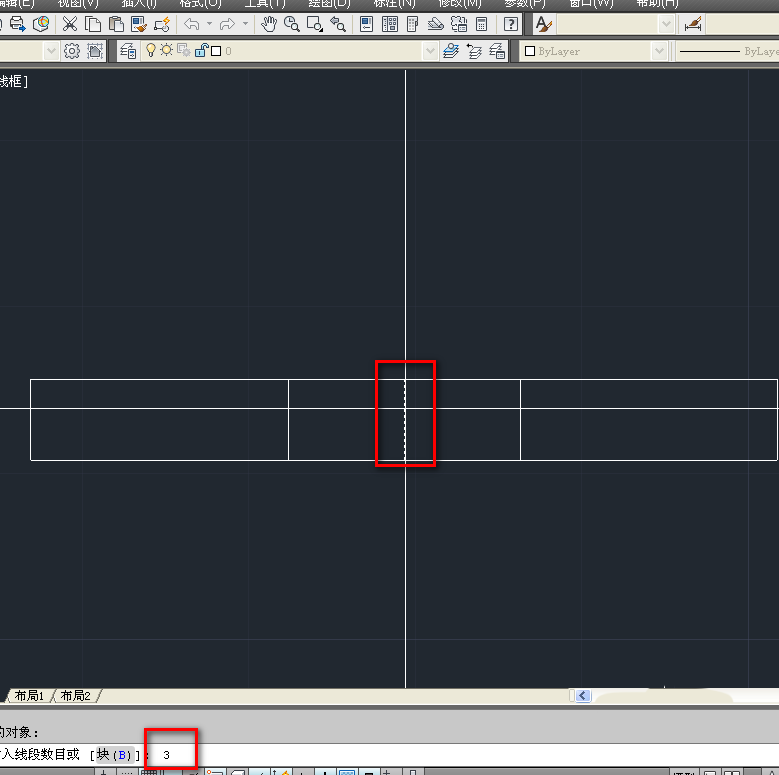Select the Match Properties brush icon

[x=139, y=23]
